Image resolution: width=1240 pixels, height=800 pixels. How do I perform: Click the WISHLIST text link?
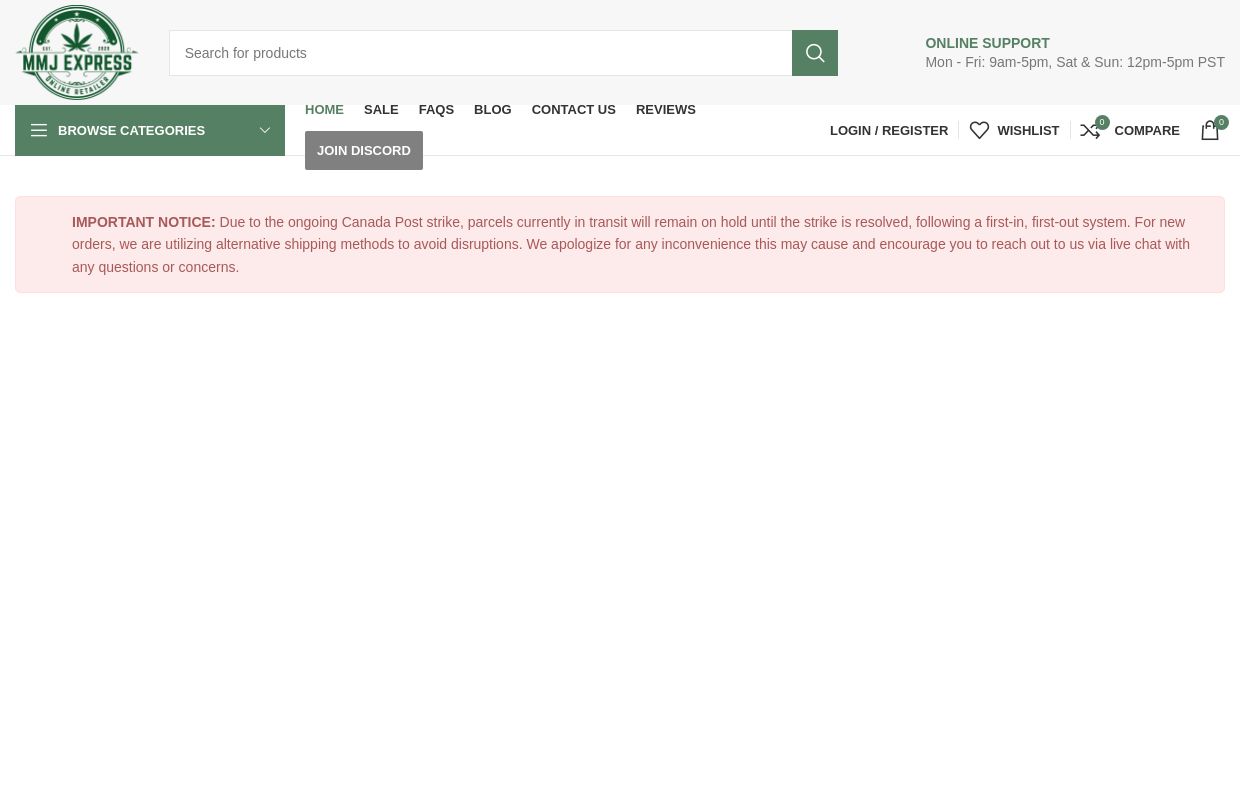pos(1028,130)
